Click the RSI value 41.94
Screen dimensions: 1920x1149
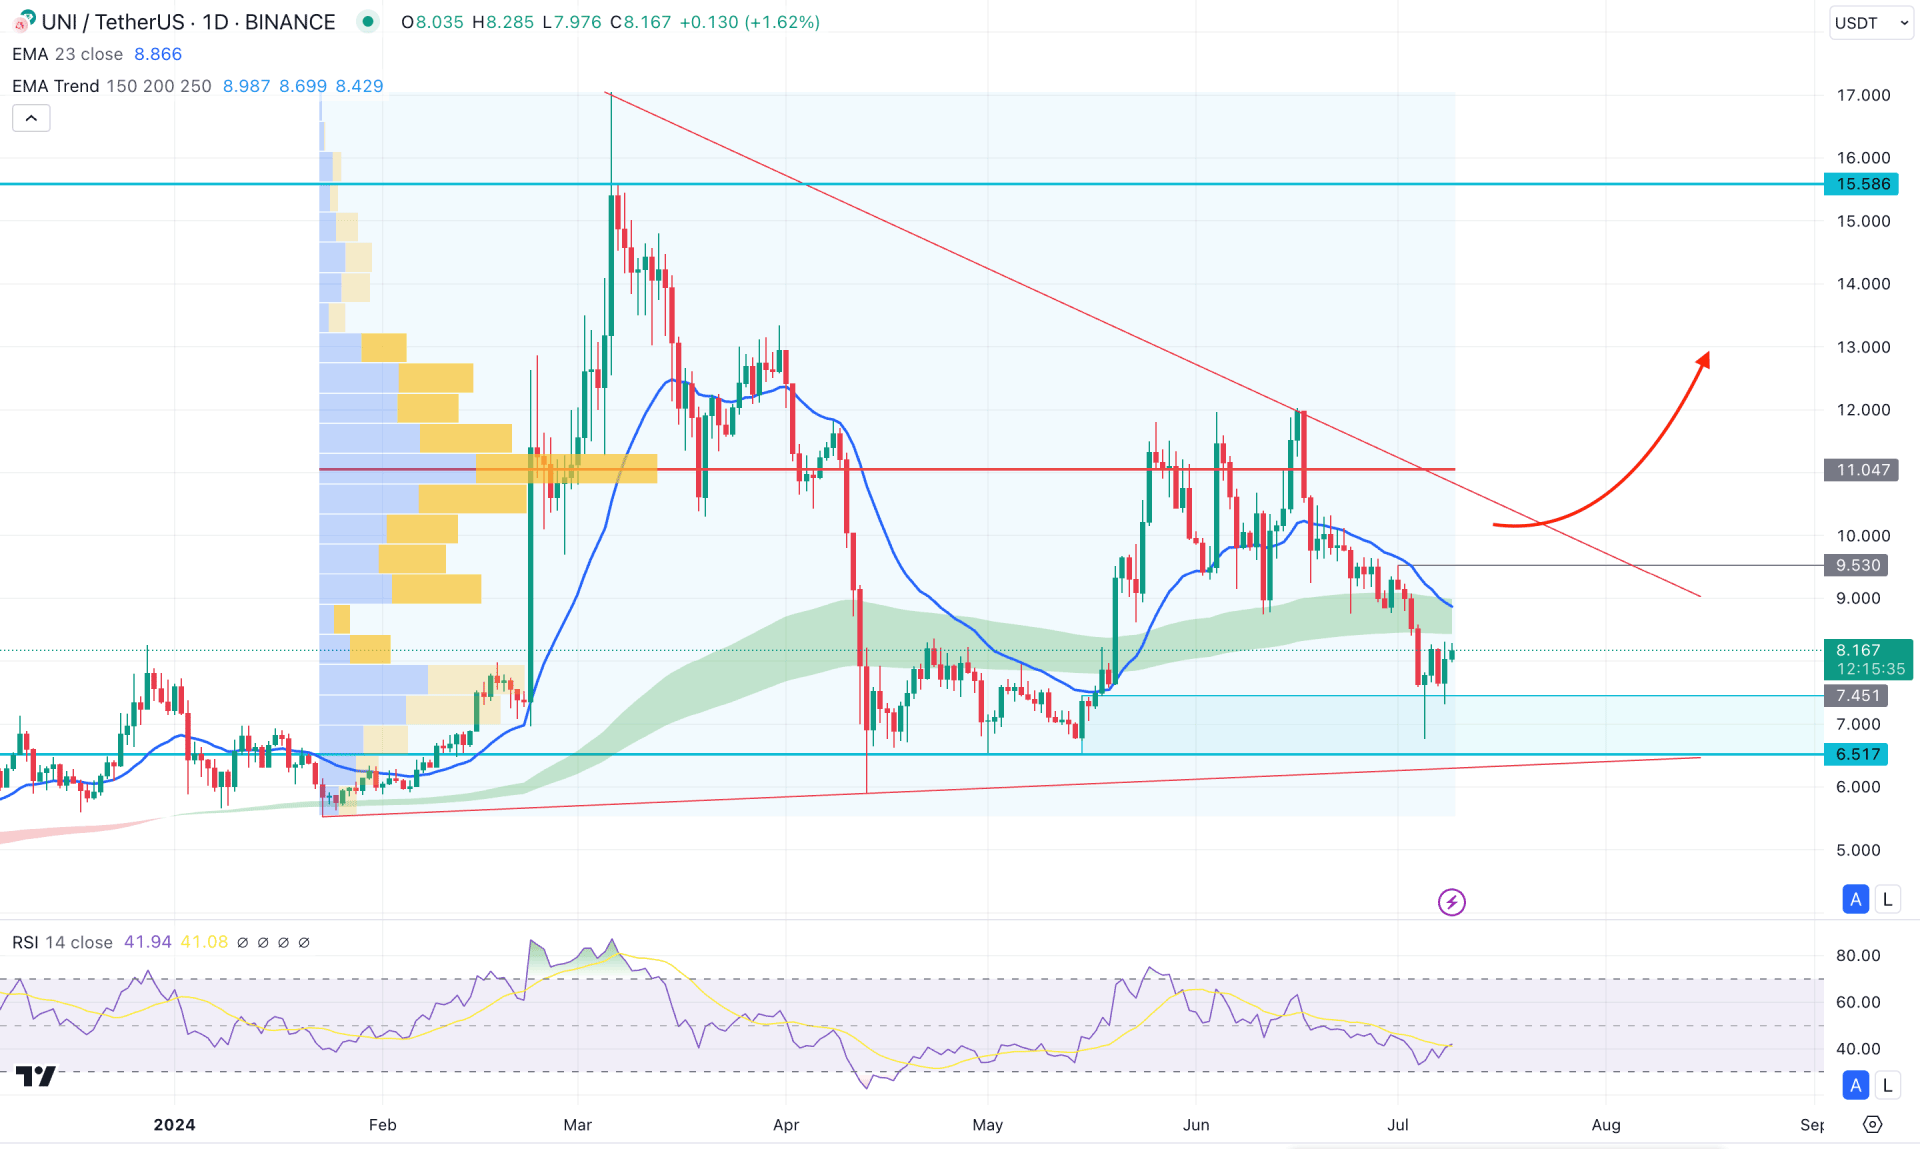pos(148,942)
